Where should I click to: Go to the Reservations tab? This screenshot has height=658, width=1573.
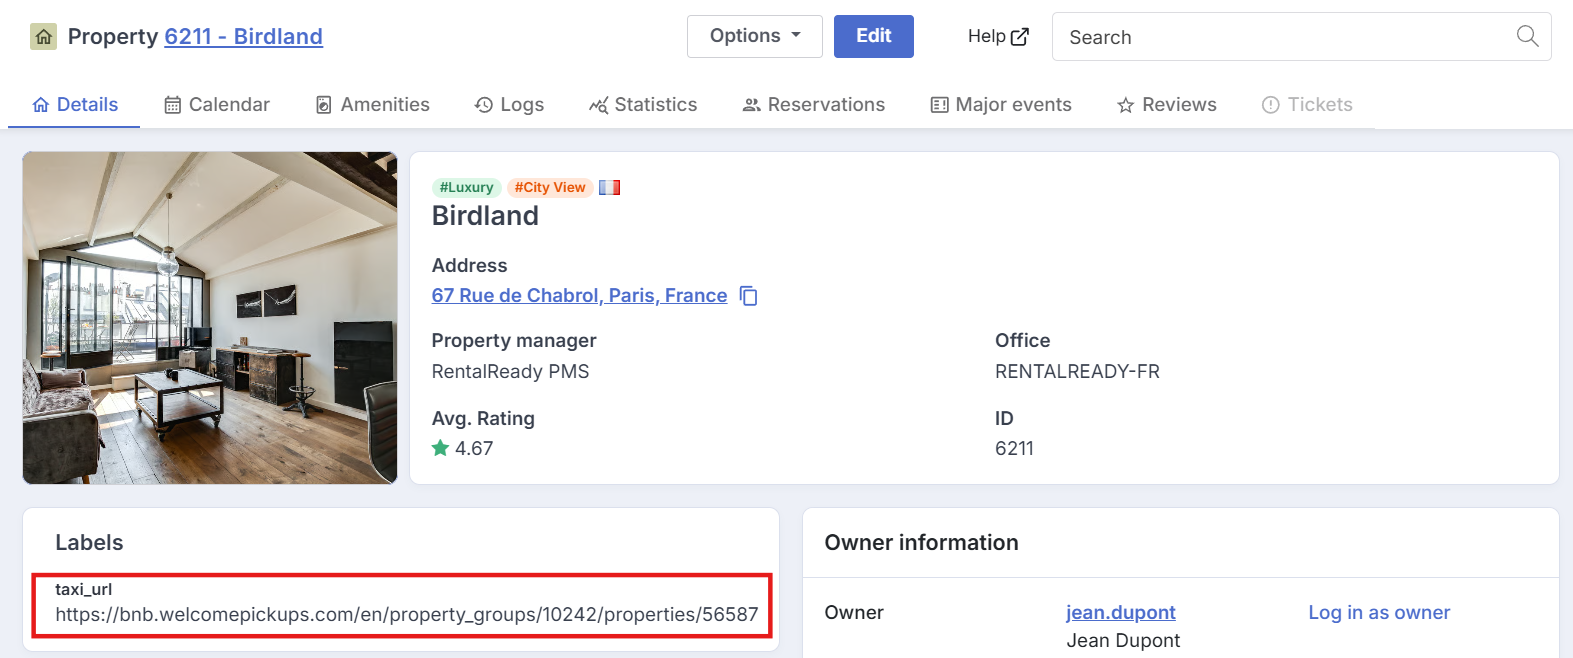(x=813, y=105)
